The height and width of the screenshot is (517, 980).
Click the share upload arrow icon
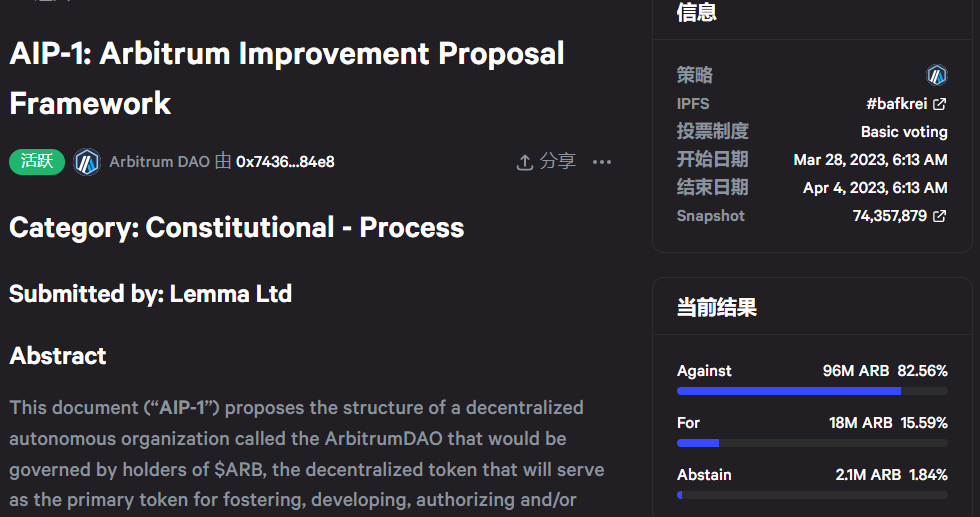pos(524,162)
